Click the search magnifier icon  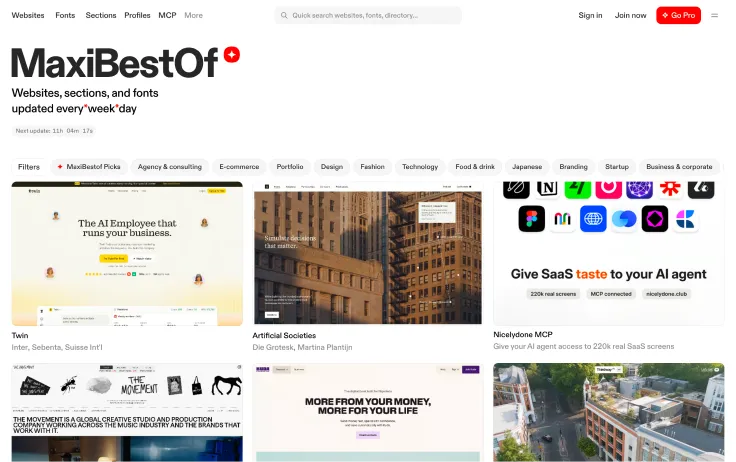[284, 15]
